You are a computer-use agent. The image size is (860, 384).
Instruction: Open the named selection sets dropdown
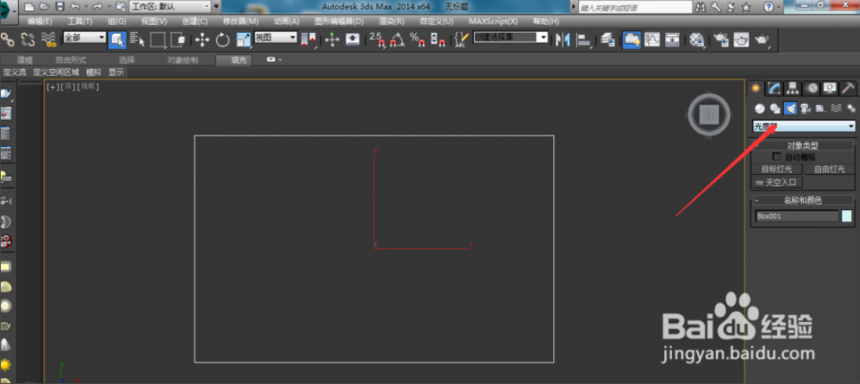pos(511,37)
